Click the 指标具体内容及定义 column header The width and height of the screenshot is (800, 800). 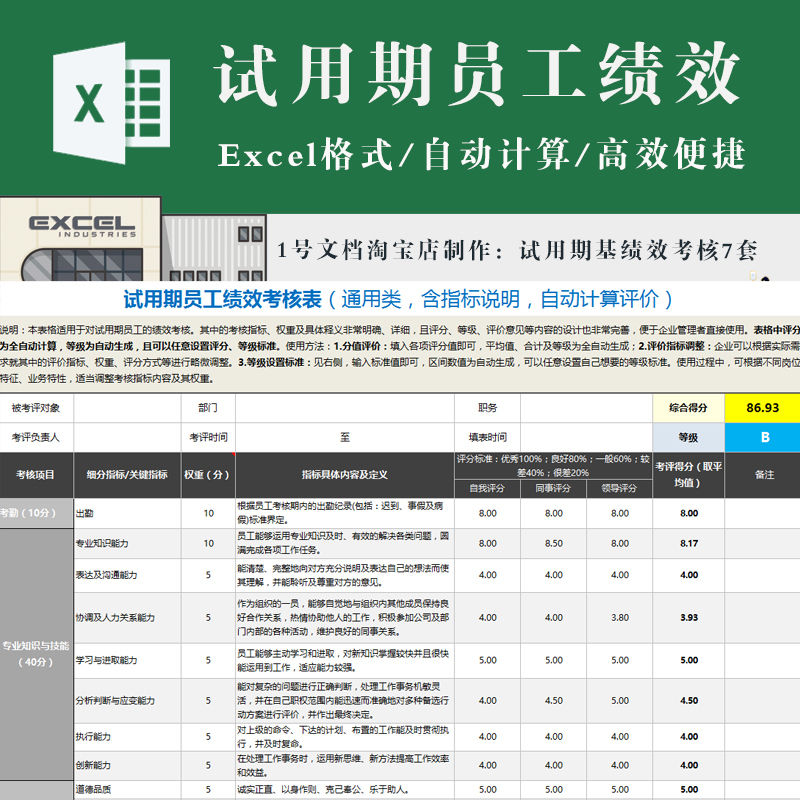pos(345,475)
